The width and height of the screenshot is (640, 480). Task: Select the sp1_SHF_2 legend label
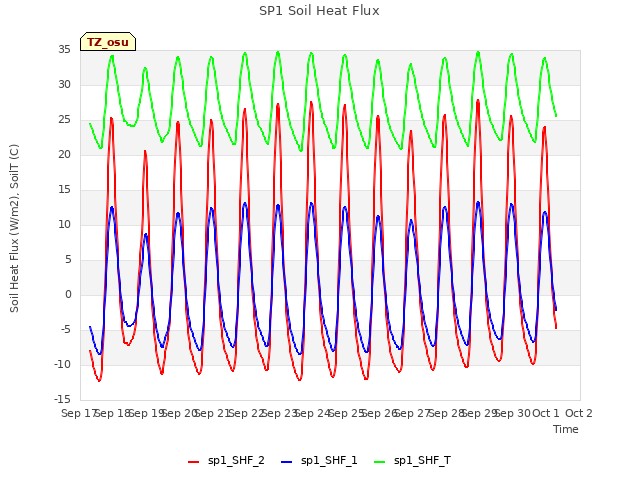[x=236, y=460]
